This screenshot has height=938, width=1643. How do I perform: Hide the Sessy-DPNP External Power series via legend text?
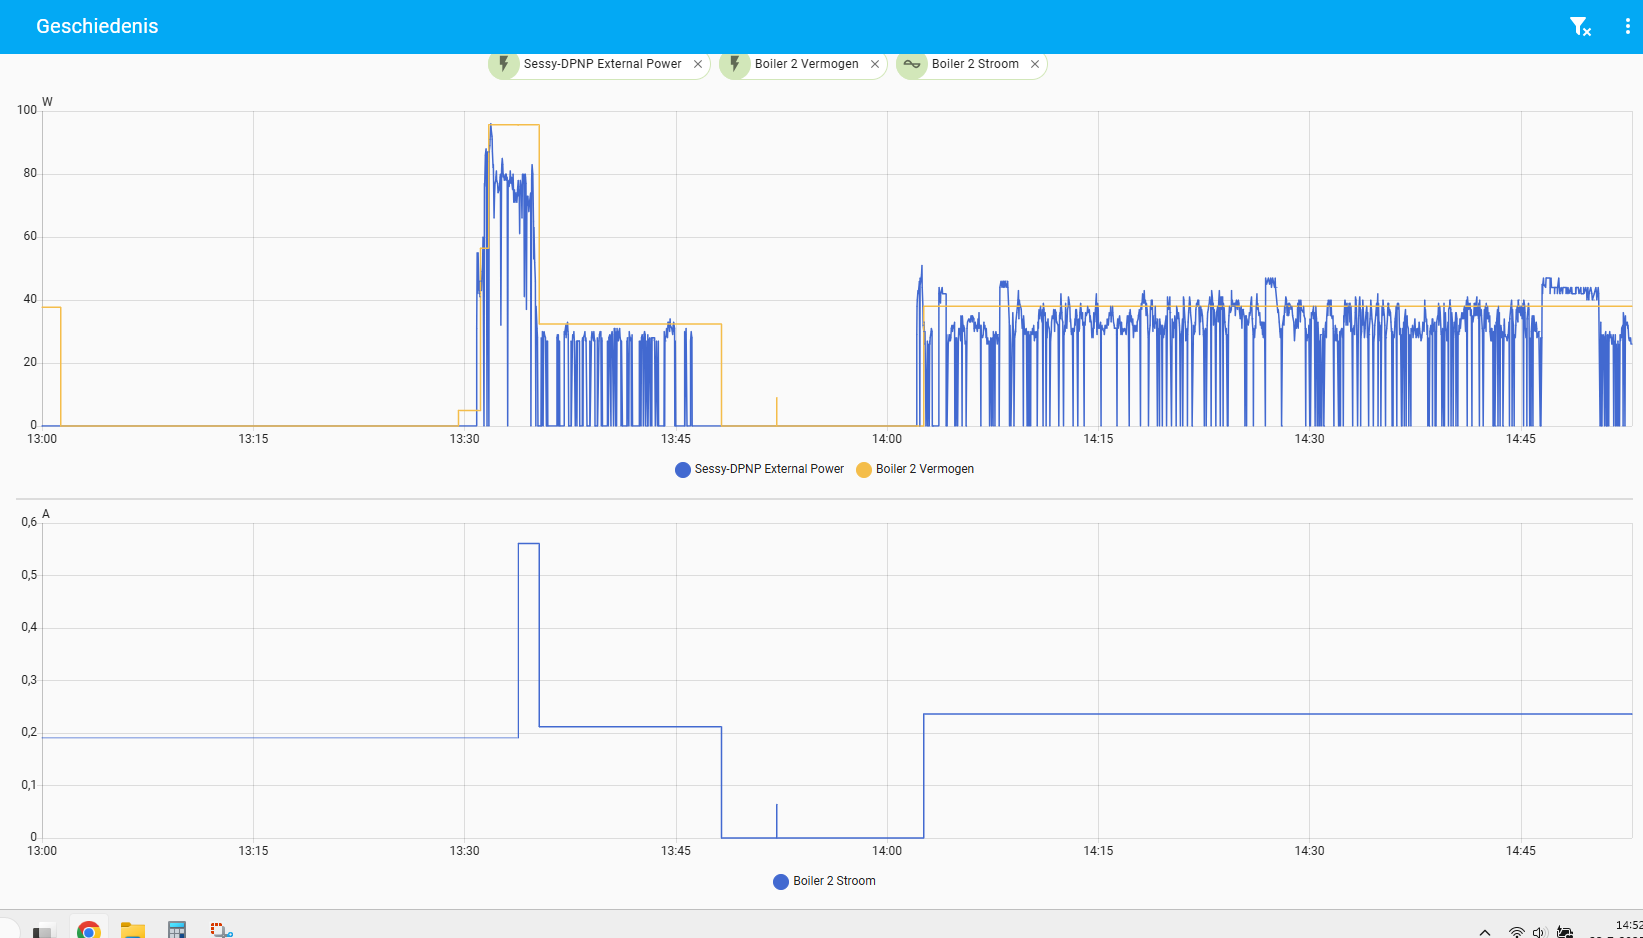coord(769,469)
